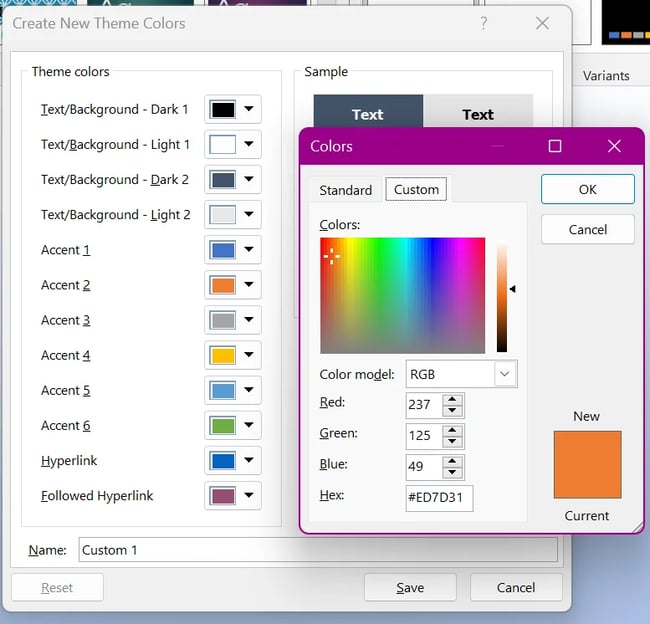The image size is (650, 624).
Task: Click the New/Current orange preview swatch
Action: click(587, 464)
